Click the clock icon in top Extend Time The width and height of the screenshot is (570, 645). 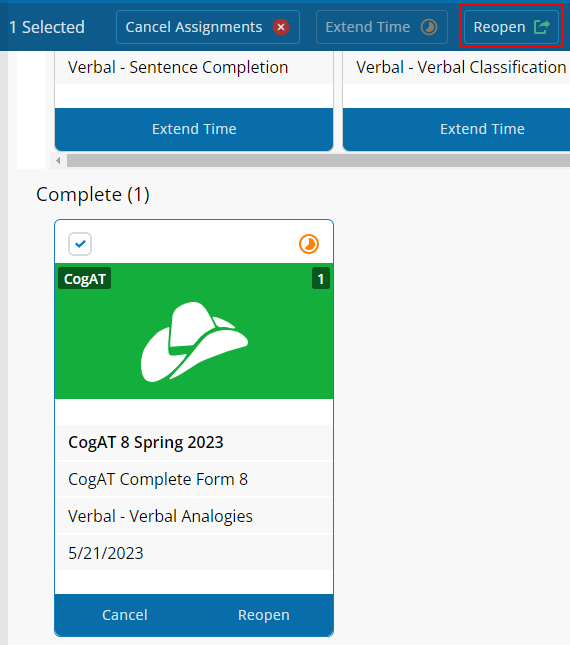point(429,27)
